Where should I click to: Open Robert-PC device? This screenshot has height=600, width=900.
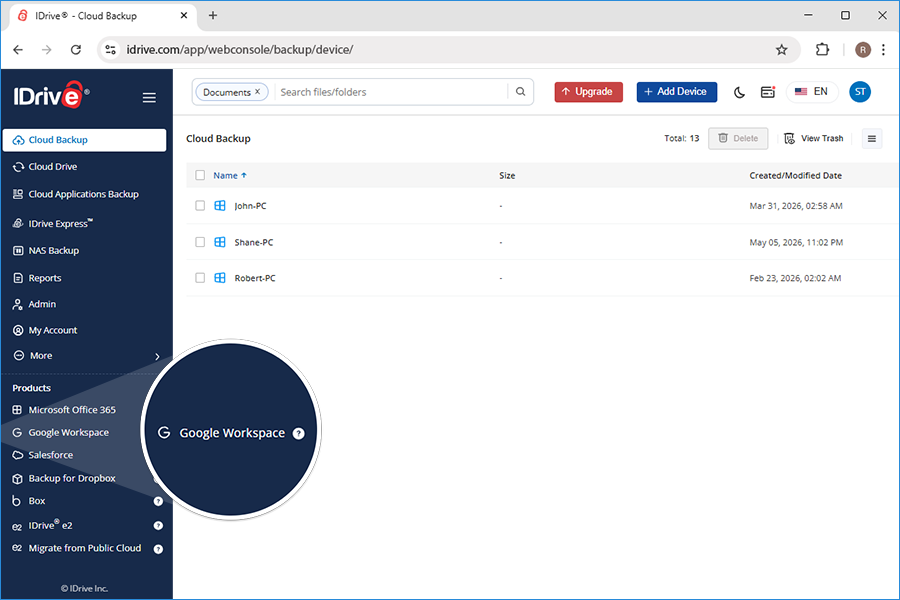(255, 278)
